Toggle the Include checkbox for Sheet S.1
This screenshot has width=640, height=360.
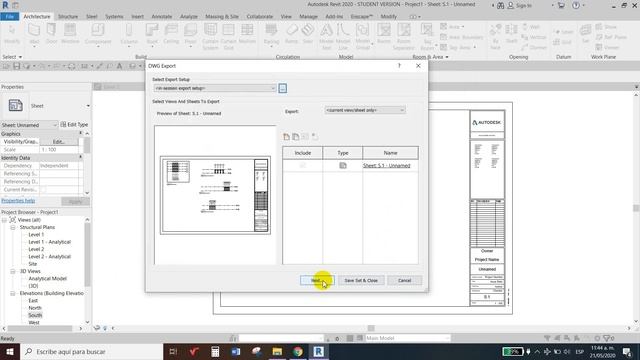point(302,165)
